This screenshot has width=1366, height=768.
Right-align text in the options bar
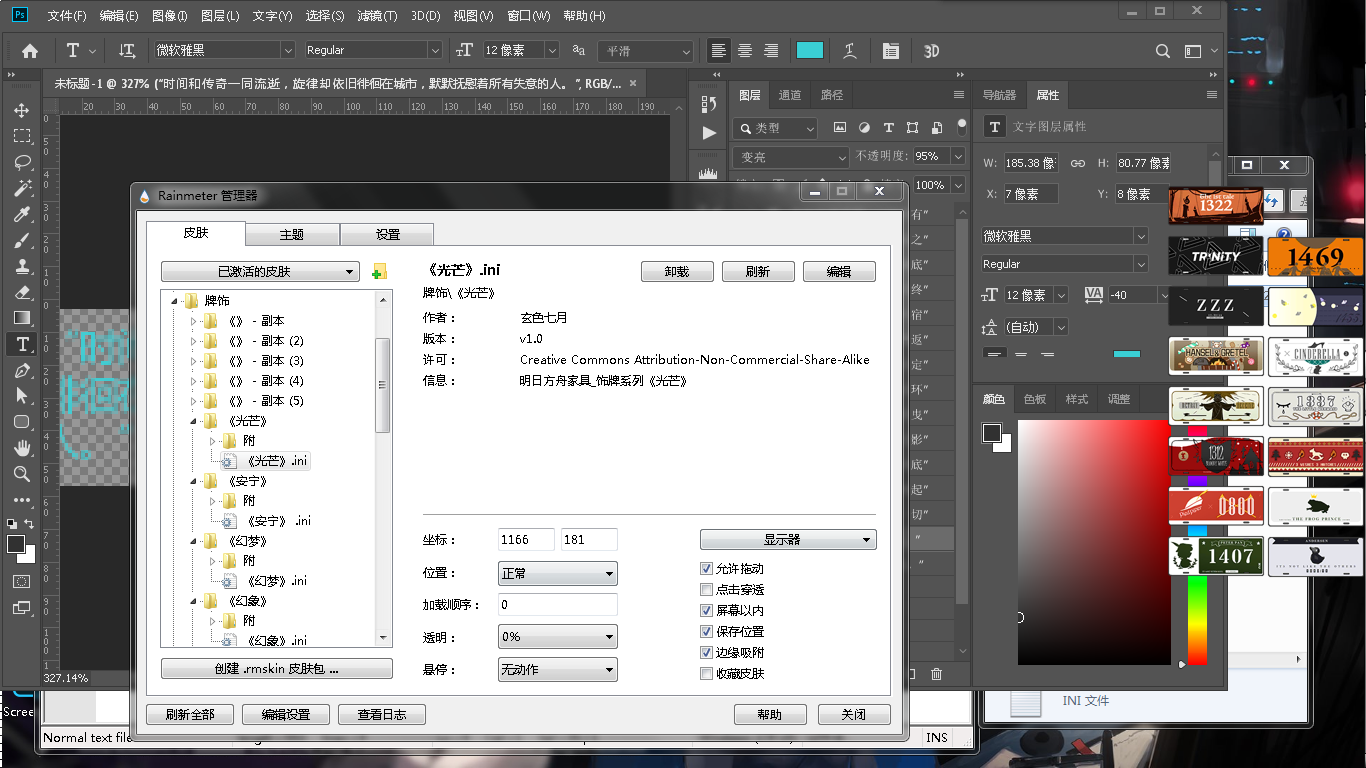[771, 50]
